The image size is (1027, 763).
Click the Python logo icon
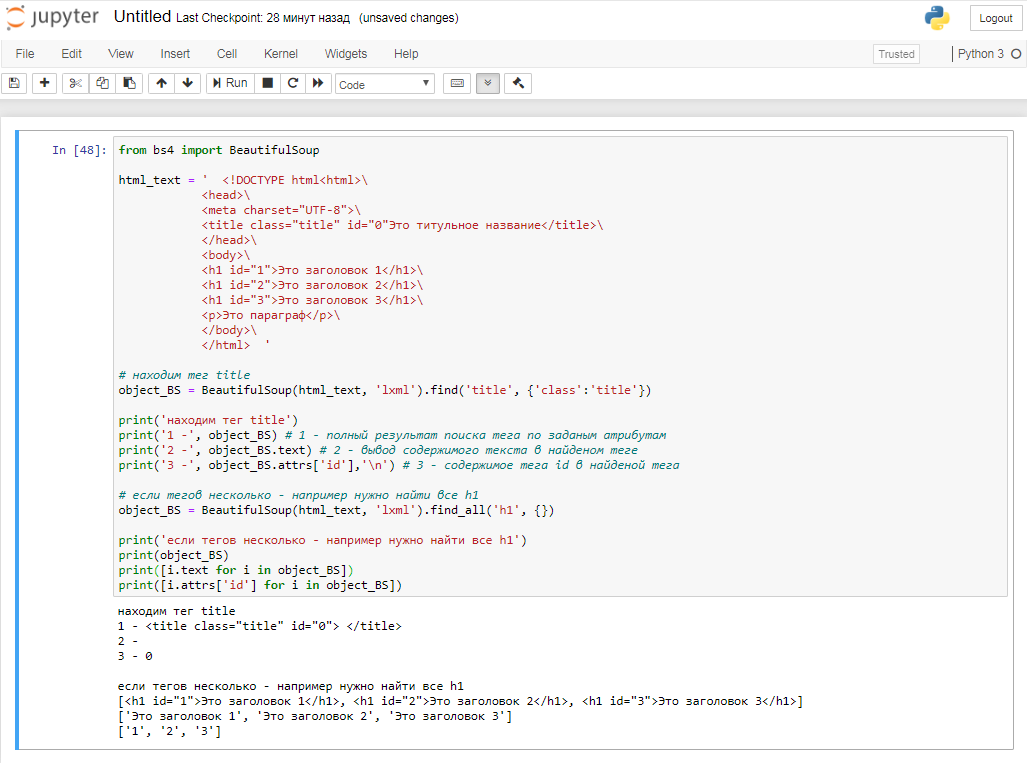click(x=937, y=18)
